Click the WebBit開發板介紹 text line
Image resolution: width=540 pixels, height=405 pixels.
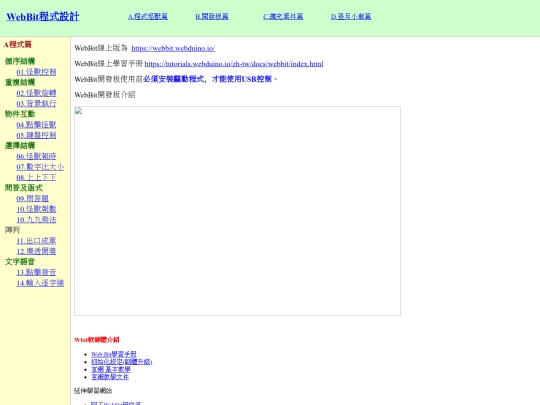[105, 95]
